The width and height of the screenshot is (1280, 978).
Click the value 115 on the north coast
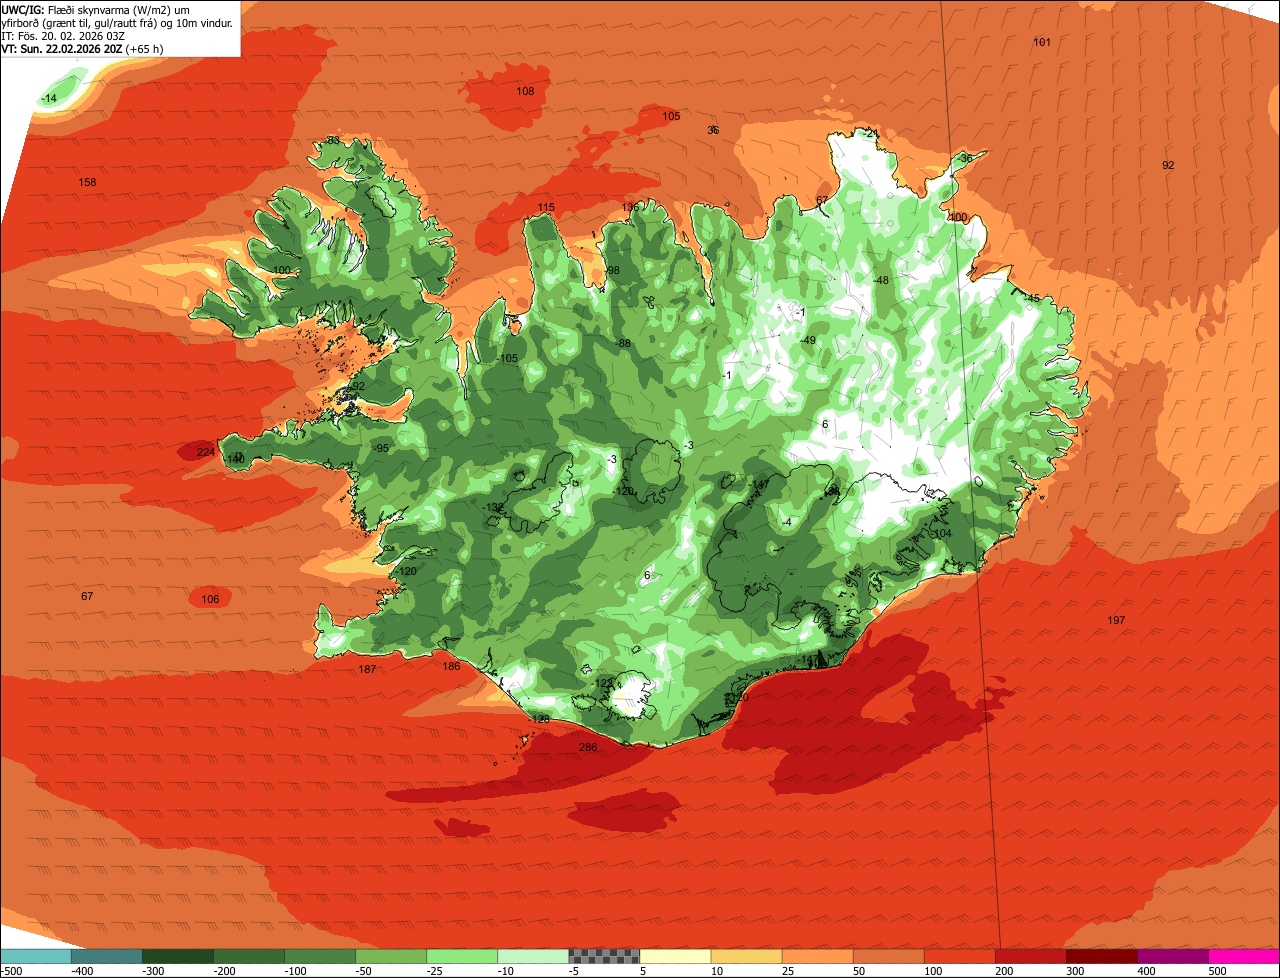(x=546, y=208)
